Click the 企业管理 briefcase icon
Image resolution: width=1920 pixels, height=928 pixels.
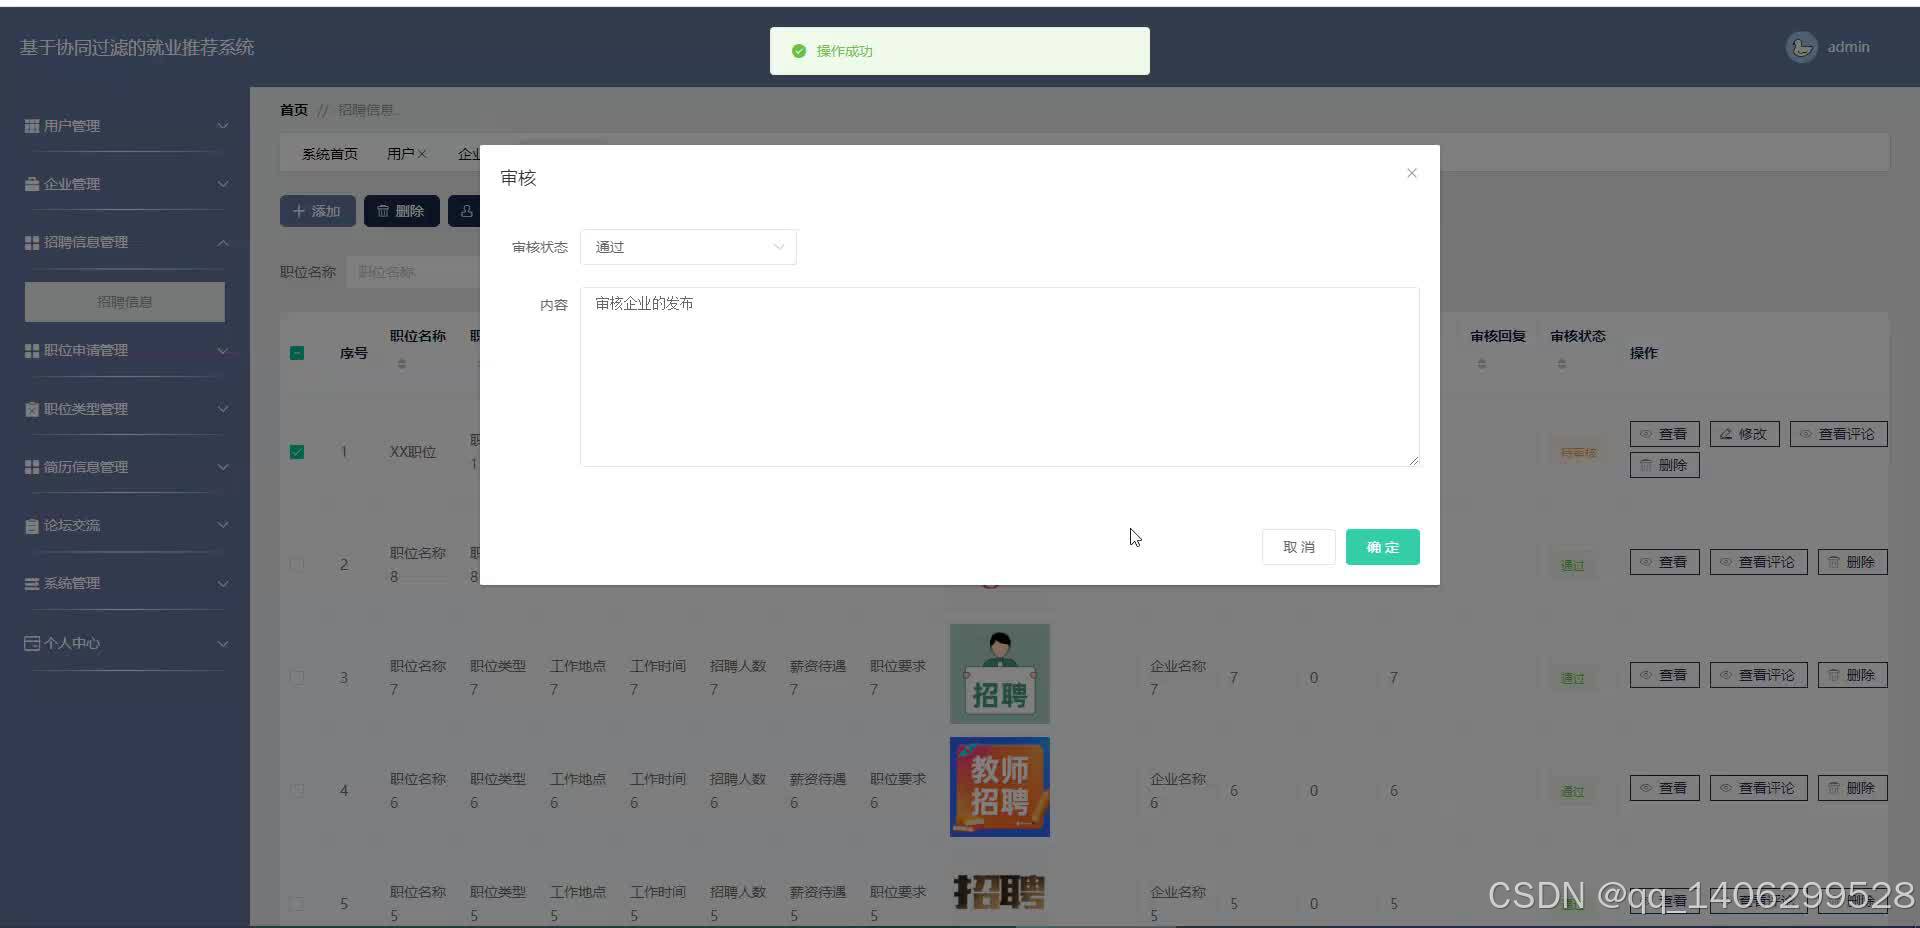pyautogui.click(x=32, y=184)
